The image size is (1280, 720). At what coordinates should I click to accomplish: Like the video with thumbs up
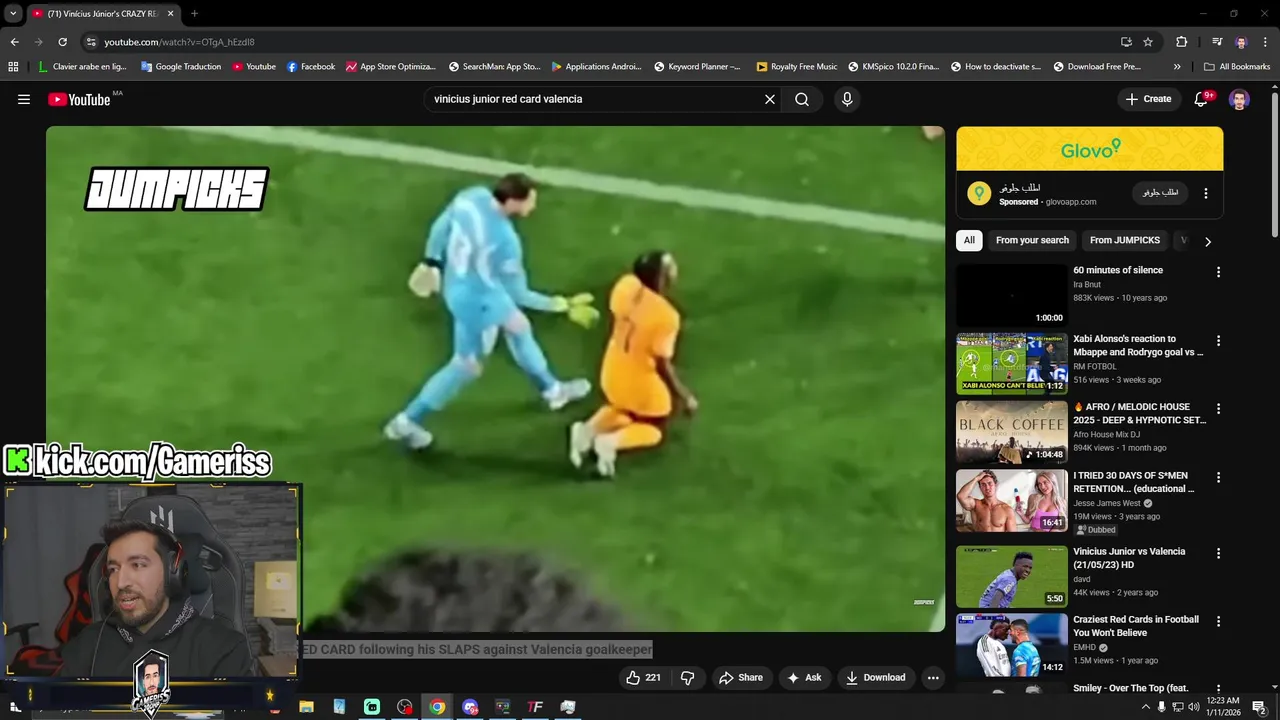pos(644,678)
